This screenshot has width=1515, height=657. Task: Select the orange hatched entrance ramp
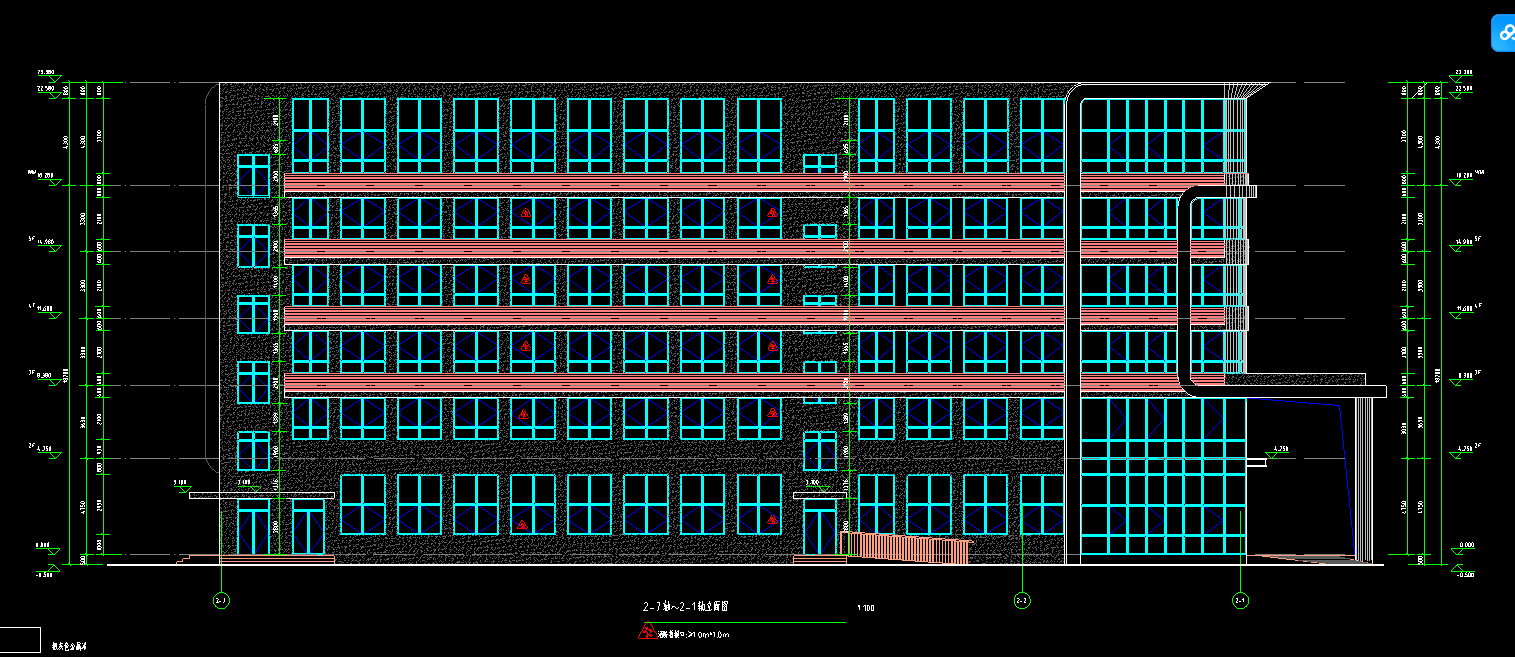click(x=905, y=548)
